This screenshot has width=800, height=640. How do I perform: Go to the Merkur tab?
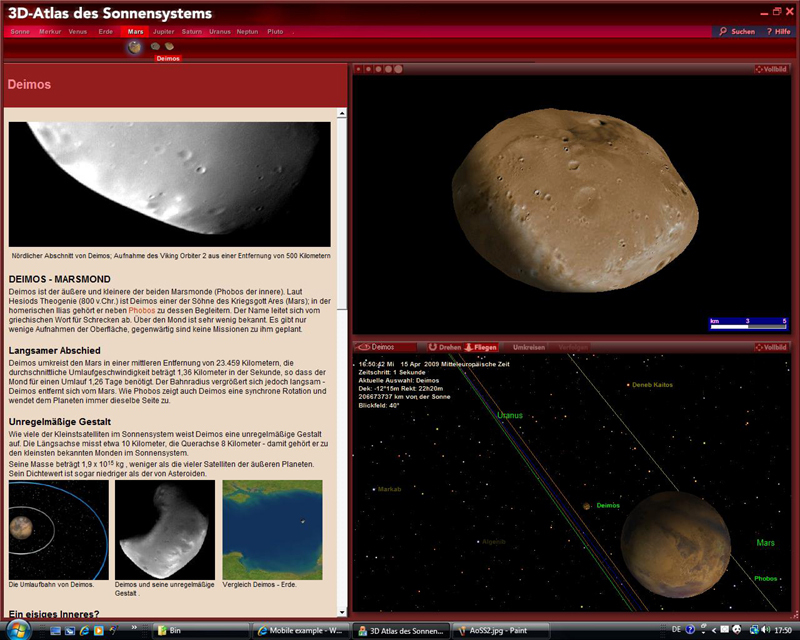(x=50, y=32)
